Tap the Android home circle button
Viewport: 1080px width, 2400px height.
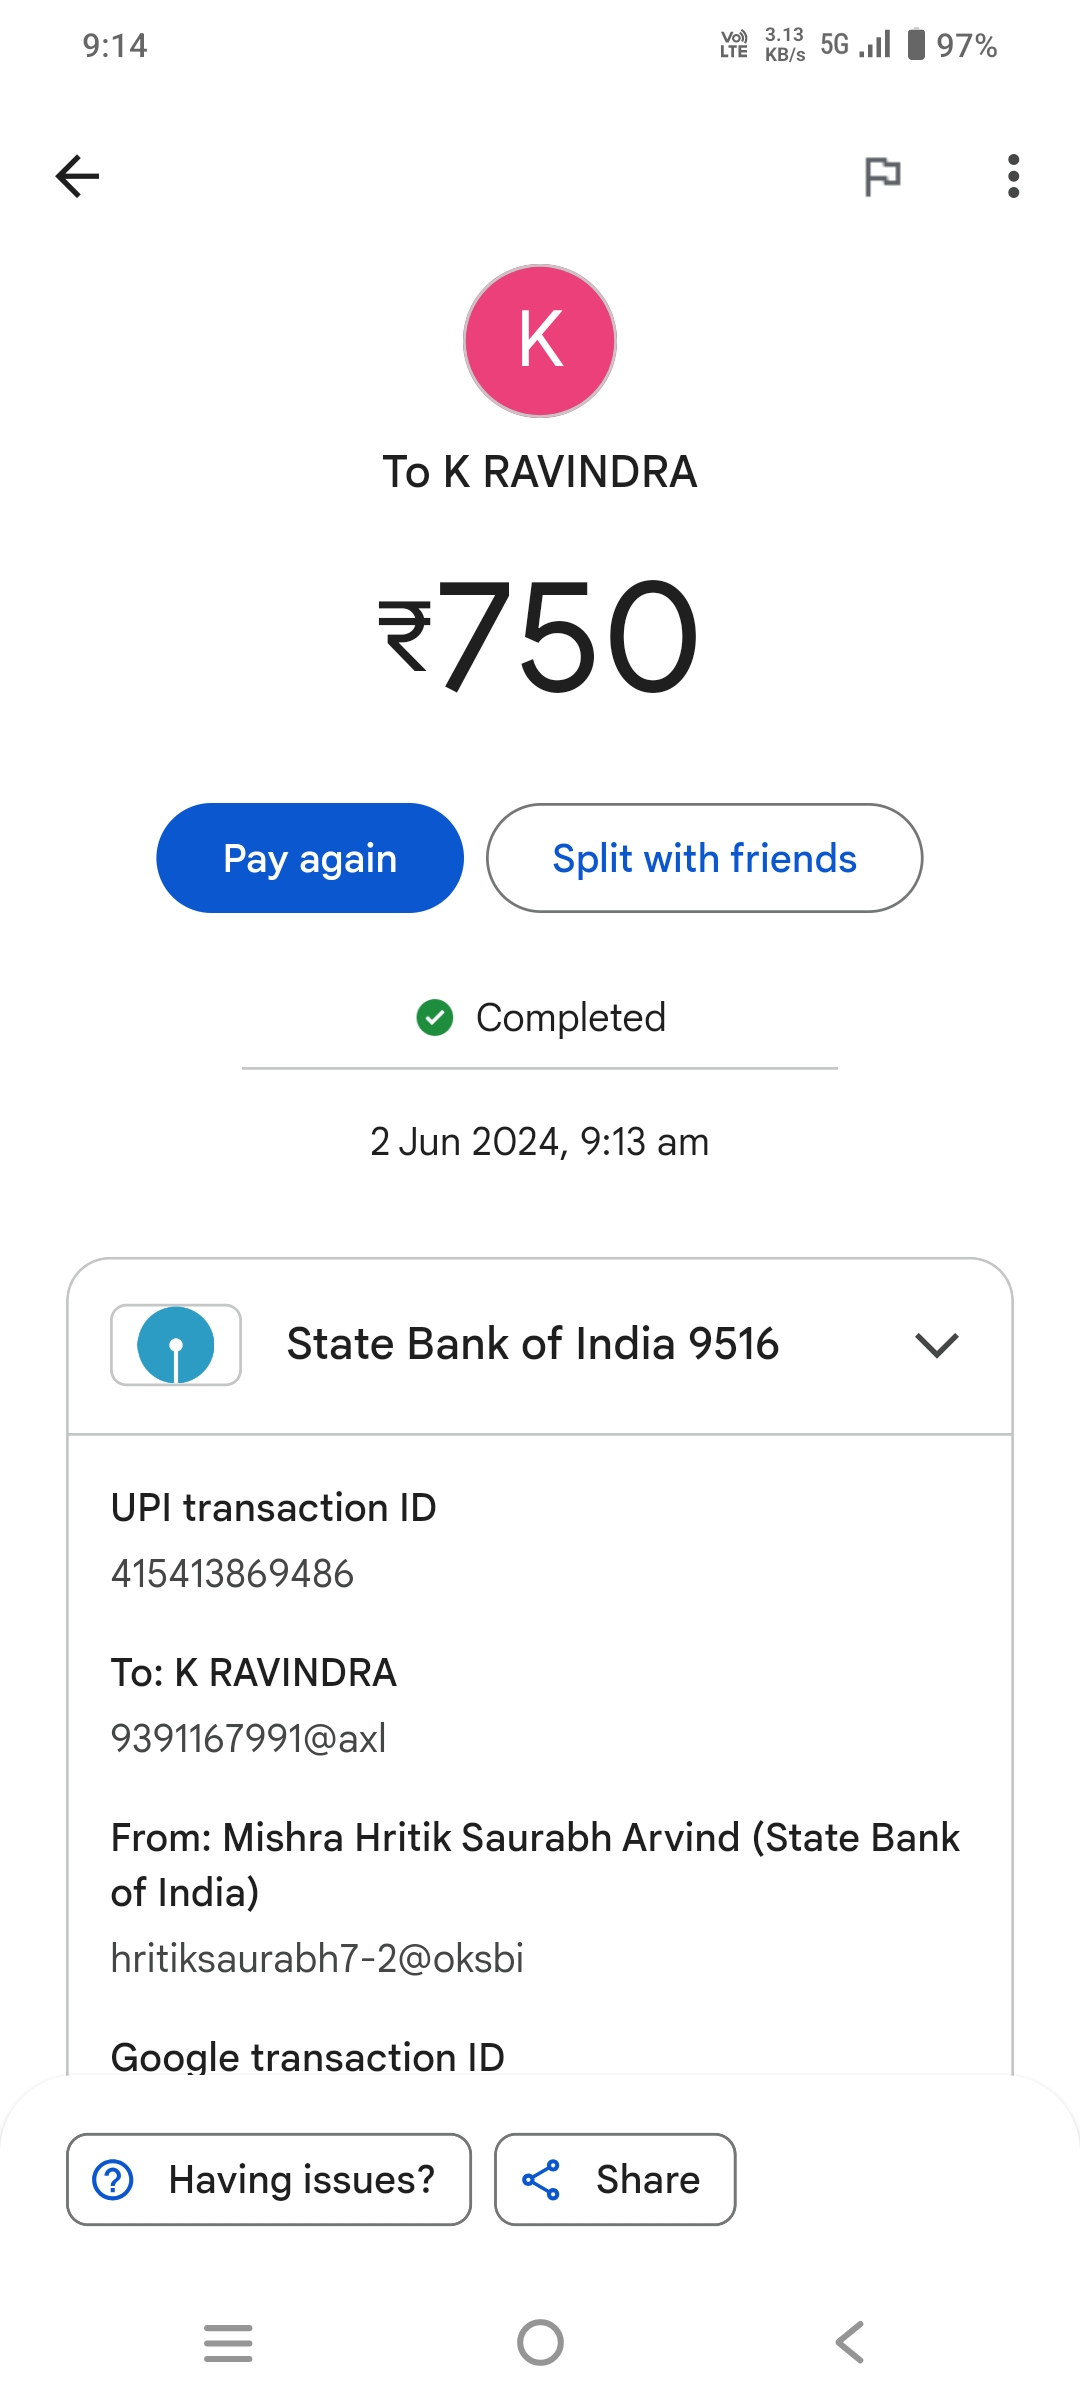point(540,2343)
